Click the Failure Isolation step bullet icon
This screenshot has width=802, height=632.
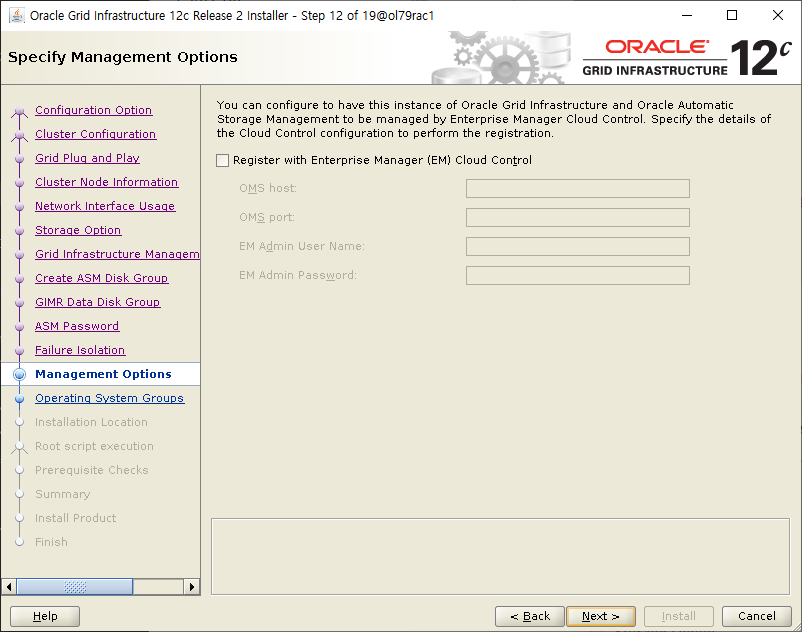tap(19, 350)
